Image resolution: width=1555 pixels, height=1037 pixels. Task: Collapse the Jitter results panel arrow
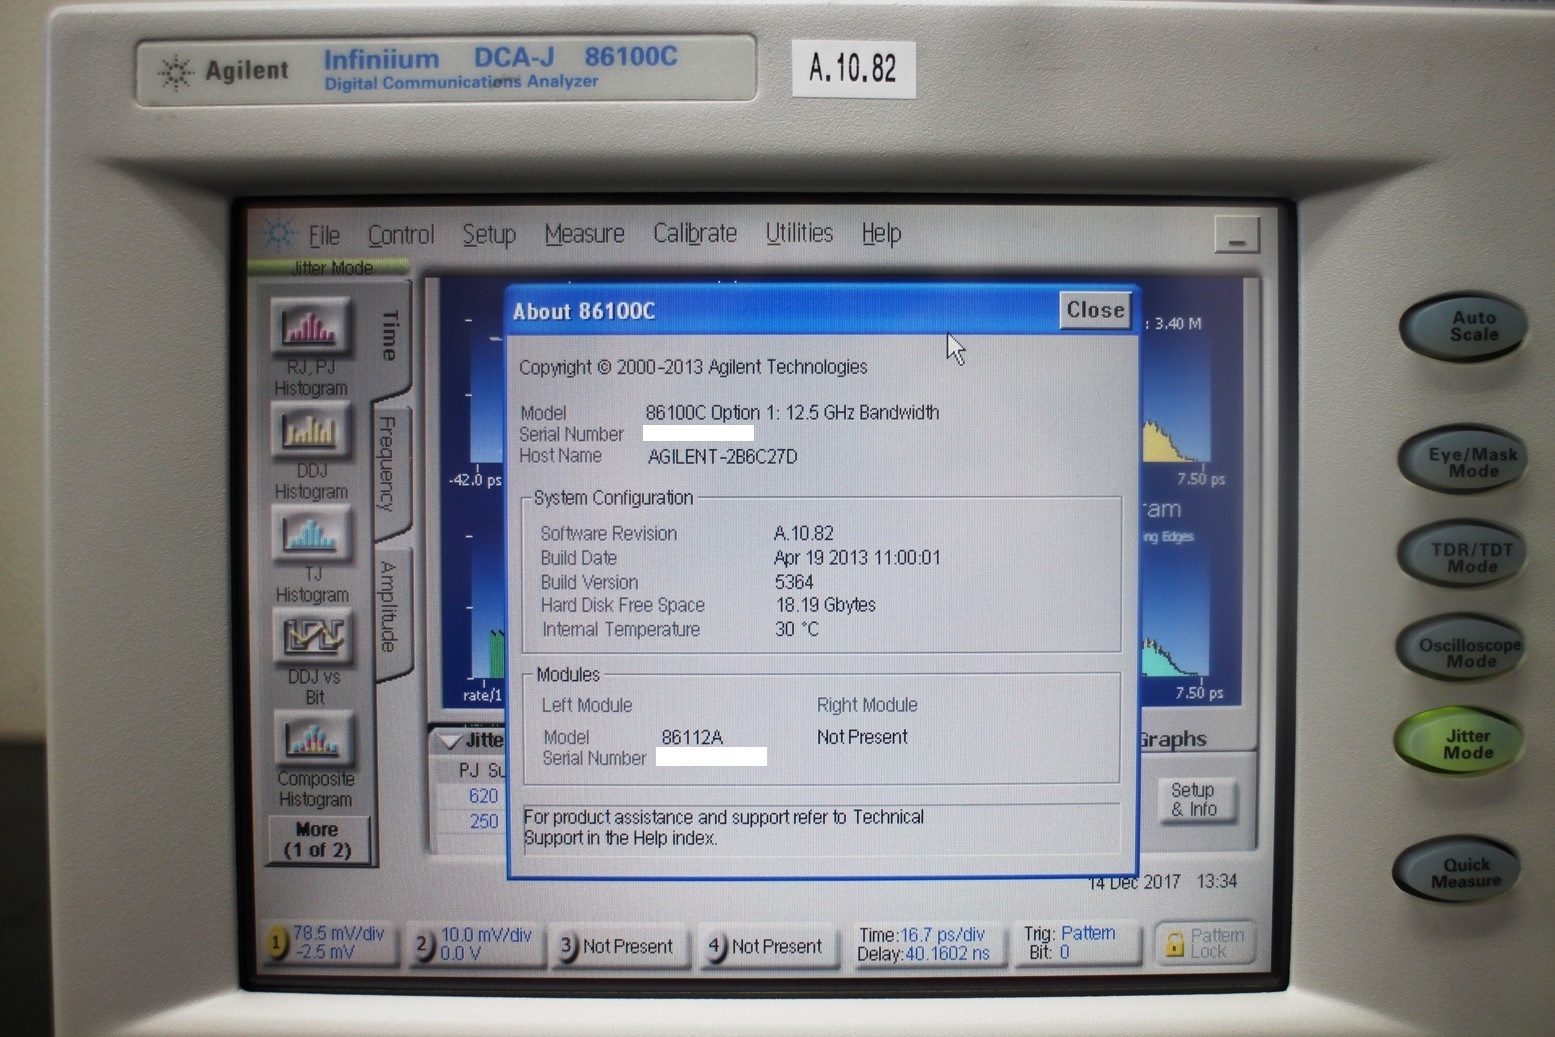coord(451,741)
